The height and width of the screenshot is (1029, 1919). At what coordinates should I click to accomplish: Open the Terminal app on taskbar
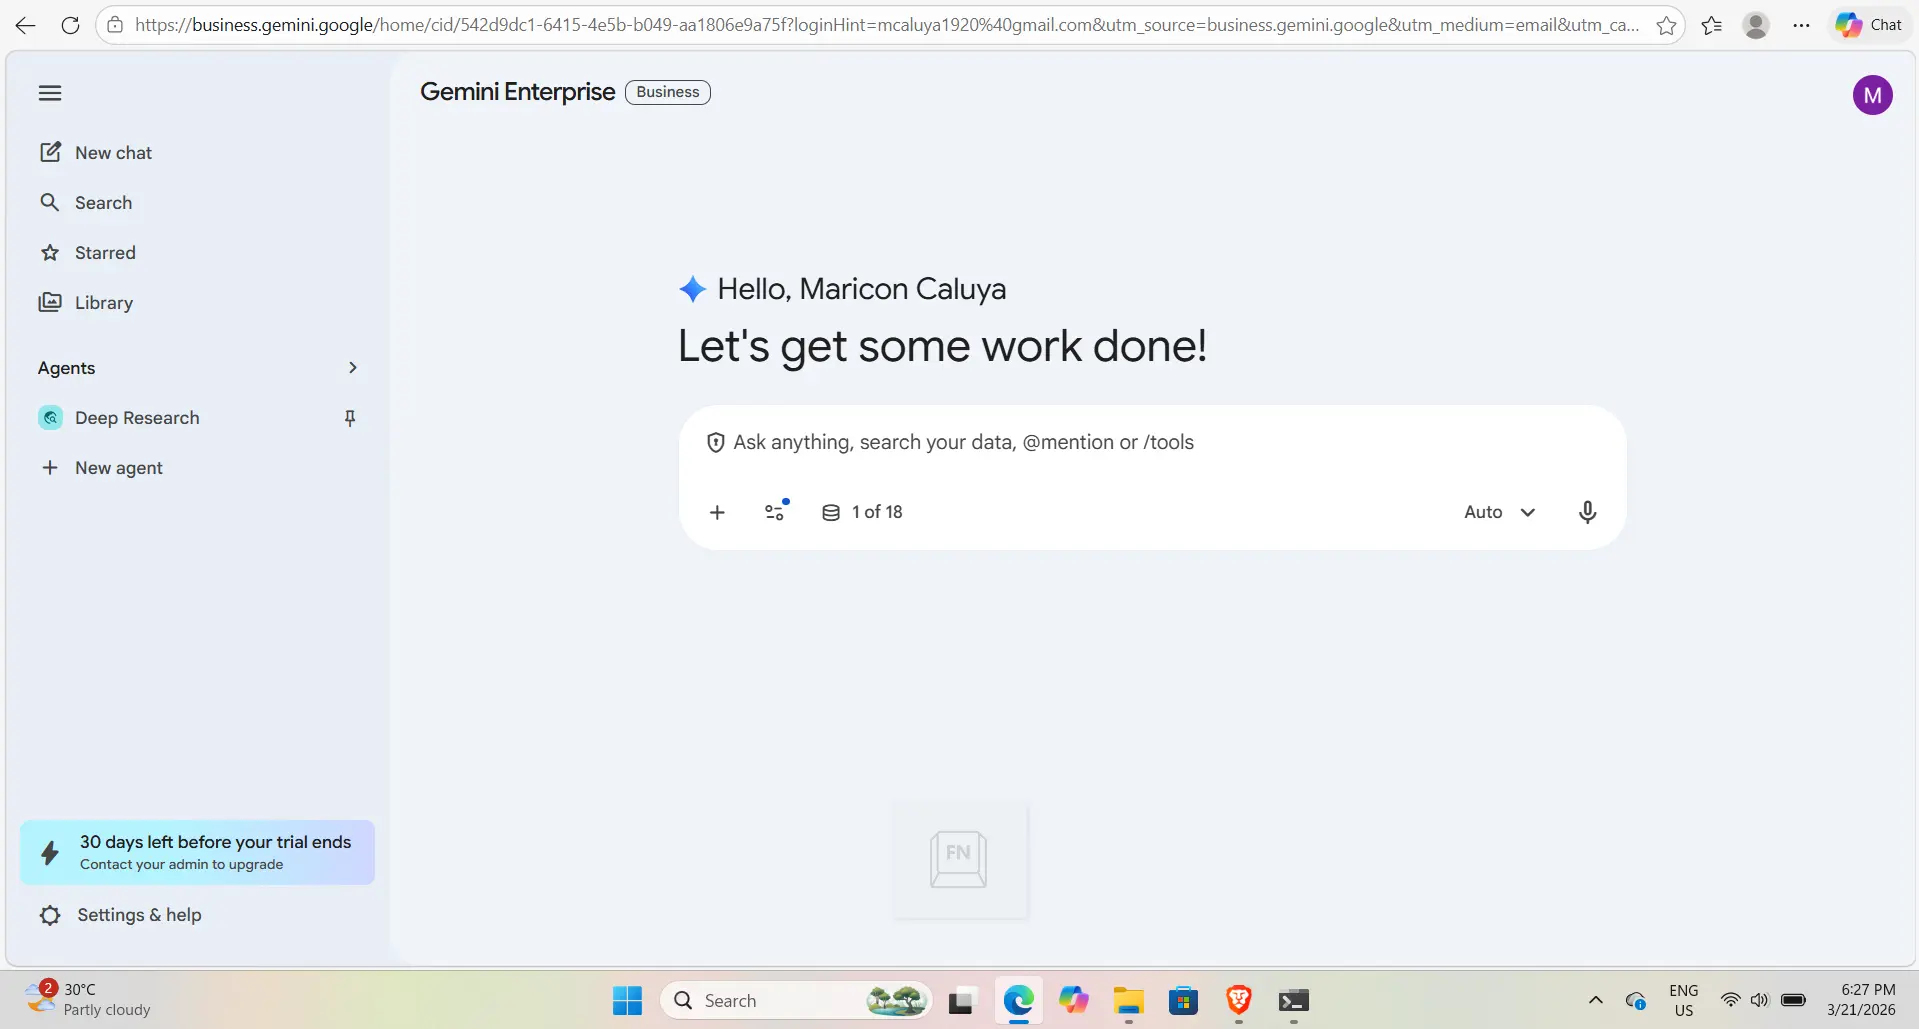click(x=1293, y=1000)
